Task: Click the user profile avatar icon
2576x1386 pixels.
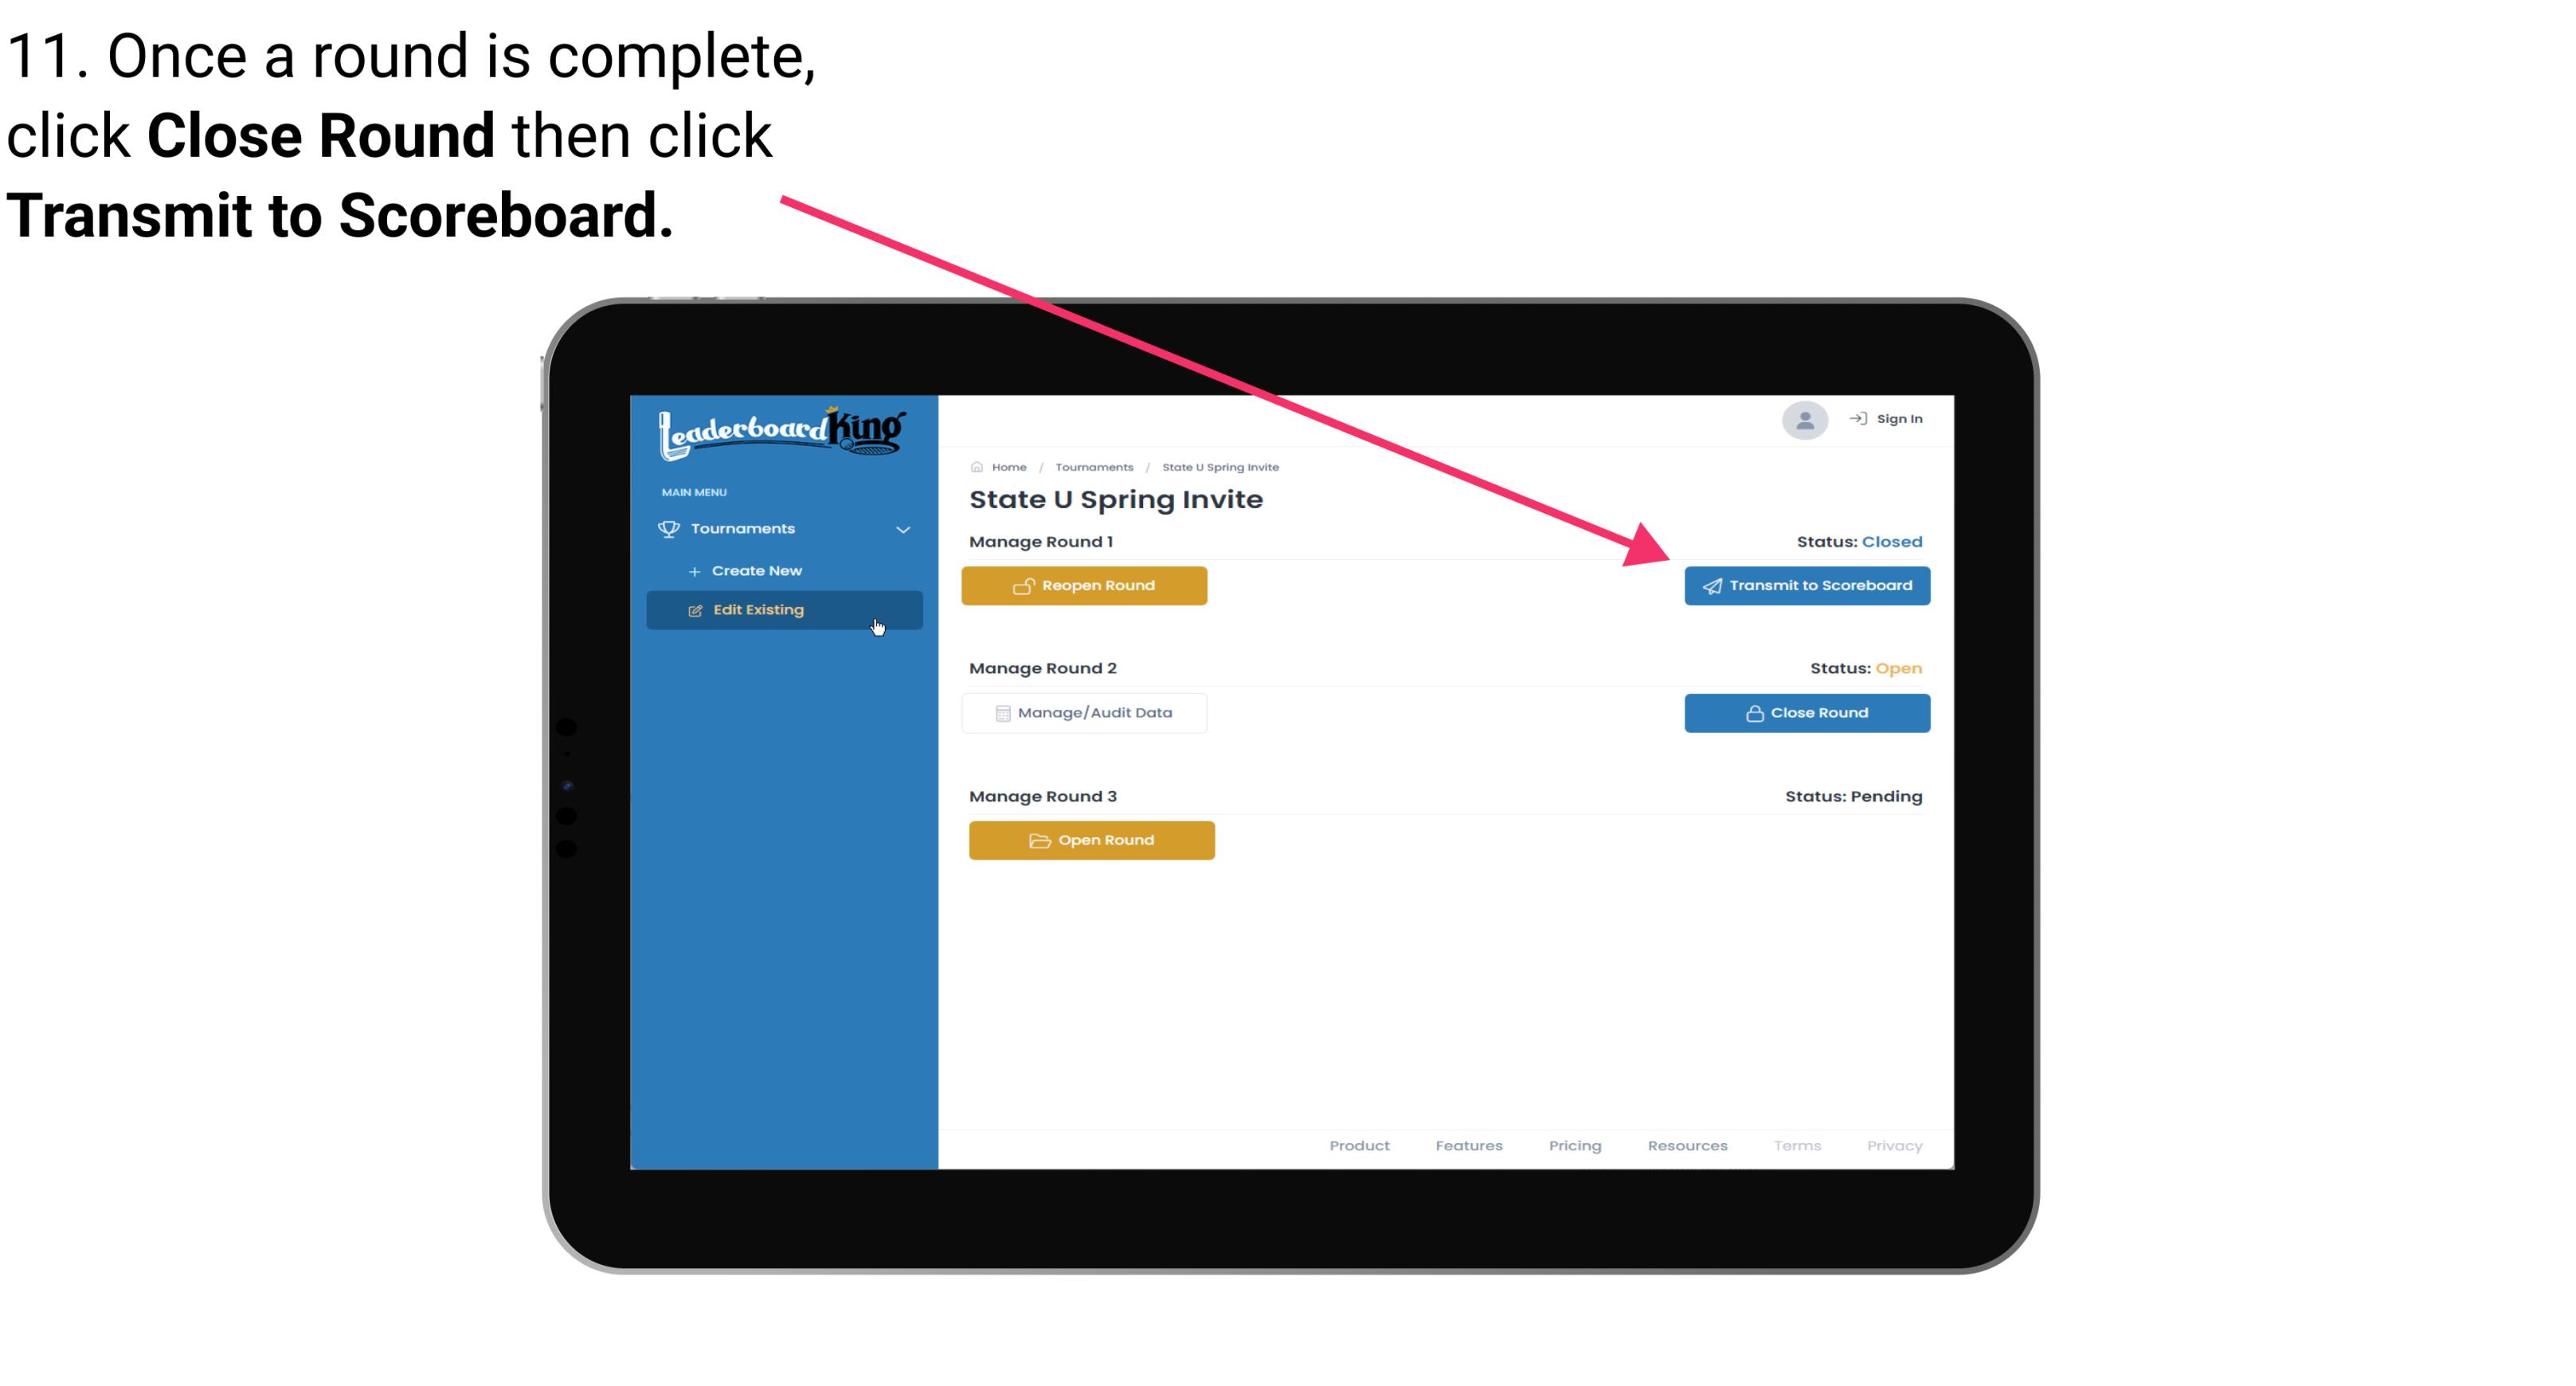Action: pyautogui.click(x=1802, y=423)
